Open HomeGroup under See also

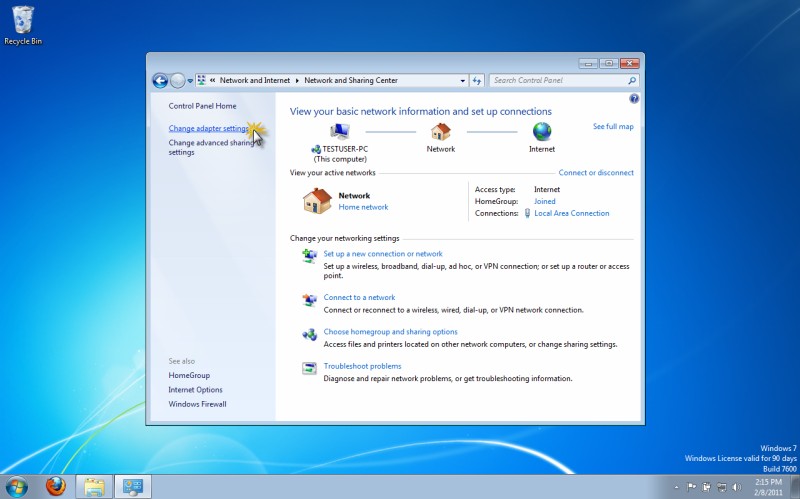(189, 376)
